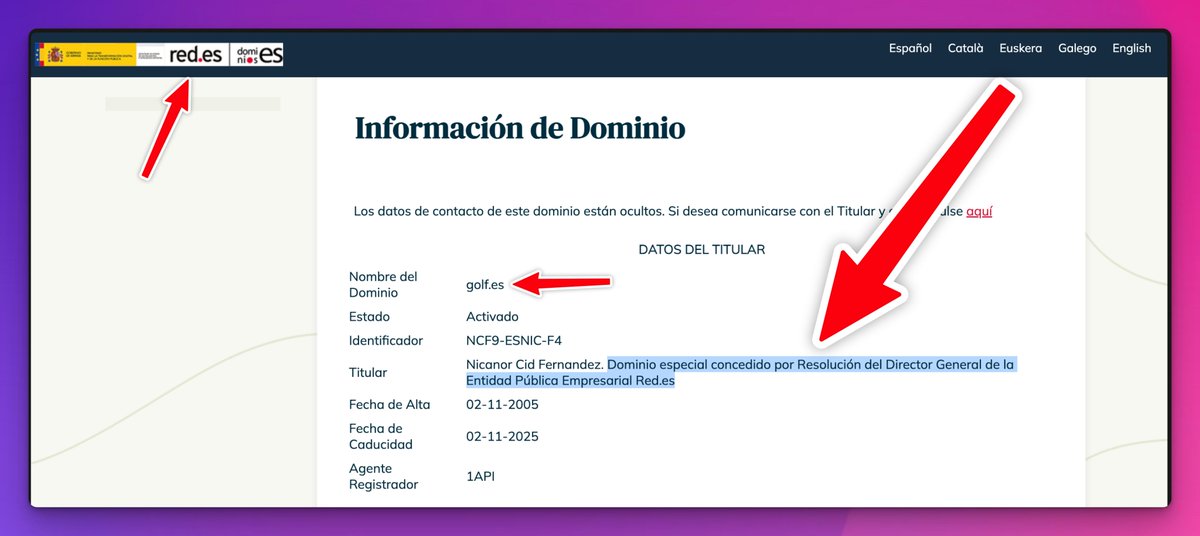Image resolution: width=1200 pixels, height=536 pixels.
Task: Click the 'Agente Registrador' label
Action: click(x=384, y=477)
